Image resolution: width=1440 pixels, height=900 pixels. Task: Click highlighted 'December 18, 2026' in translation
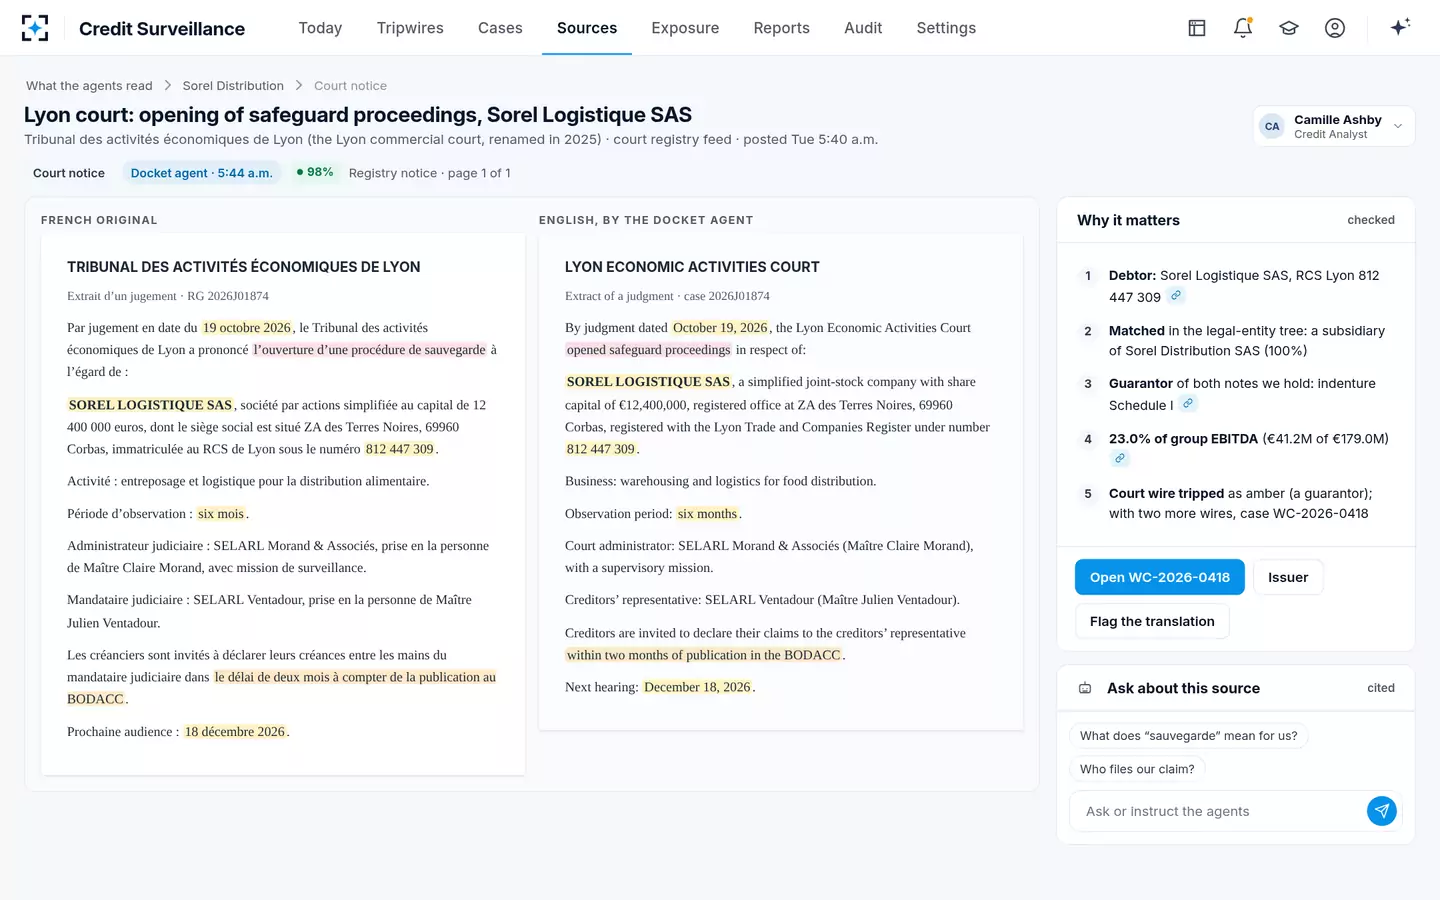tap(697, 687)
